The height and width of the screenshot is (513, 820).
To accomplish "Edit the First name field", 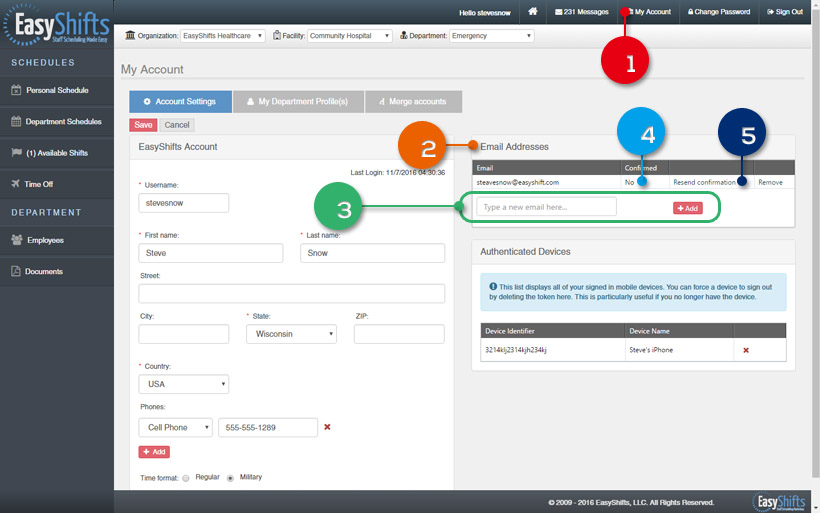I will click(x=211, y=253).
